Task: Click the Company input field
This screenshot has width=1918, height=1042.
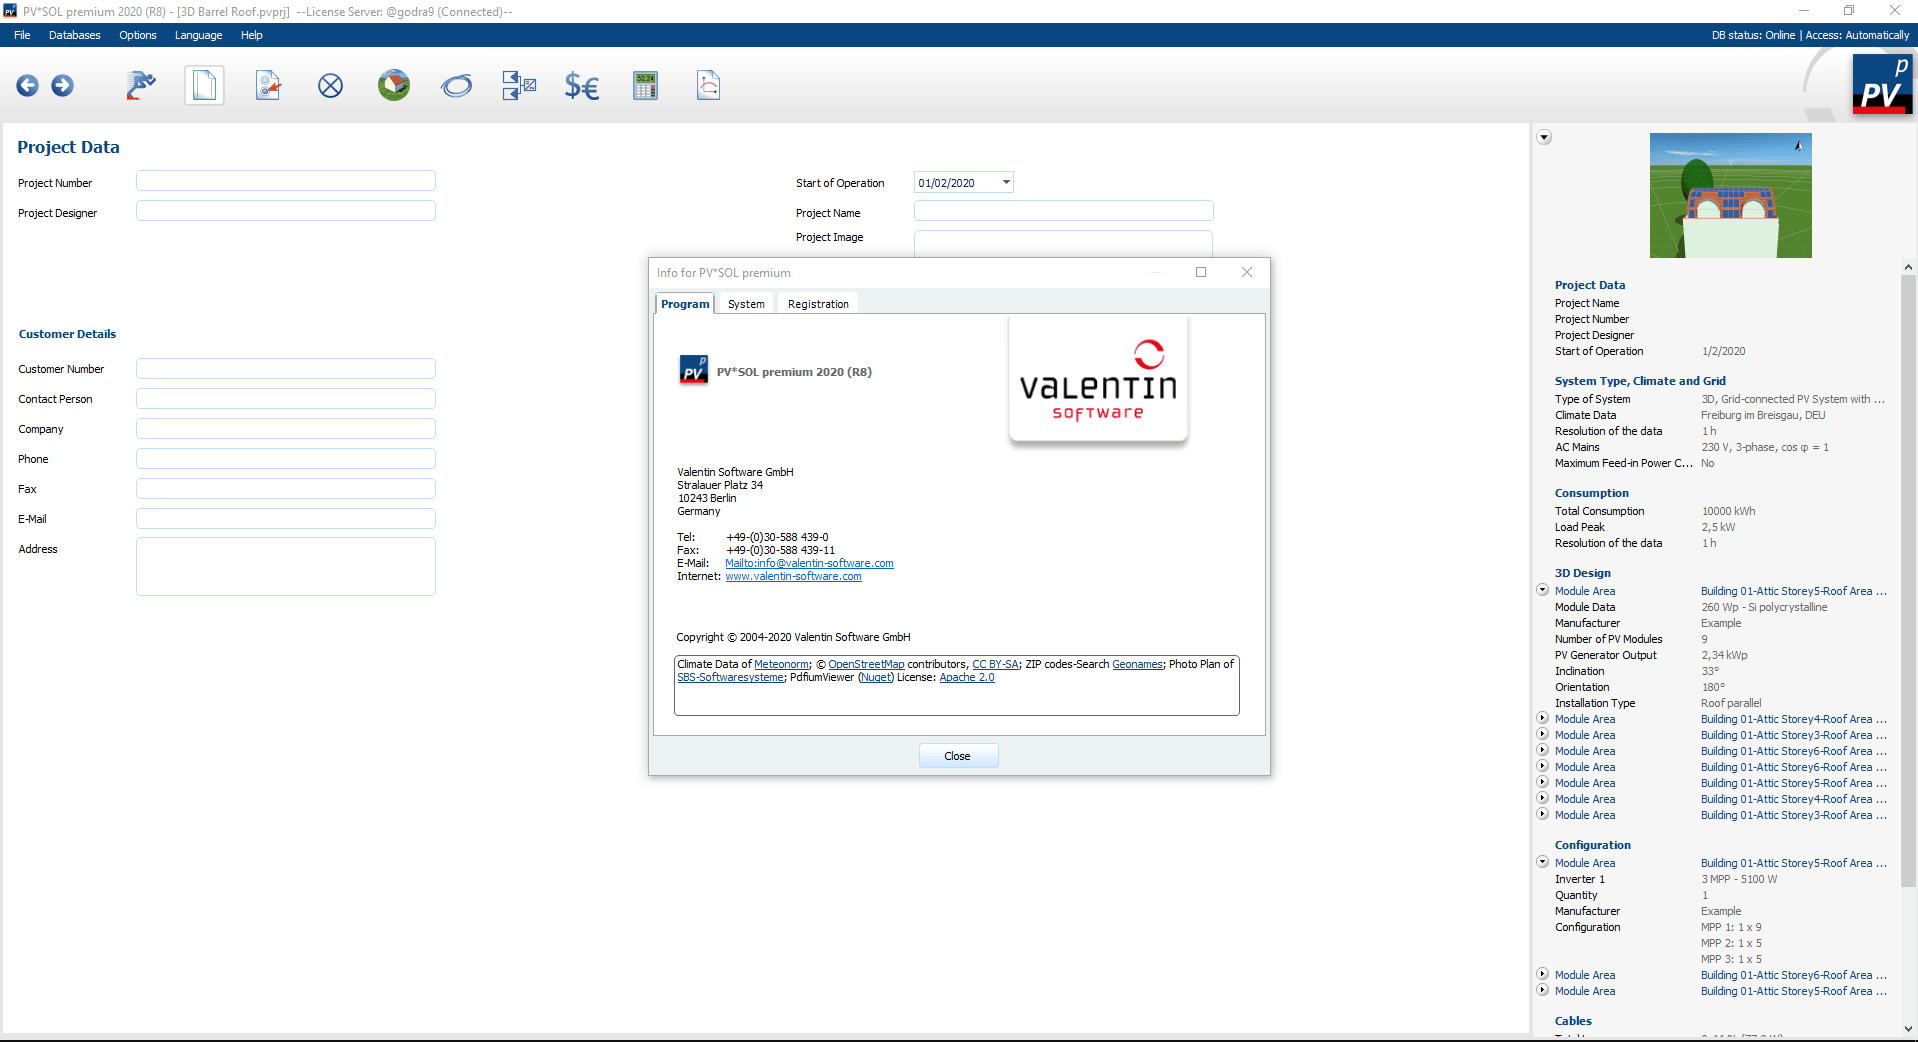Action: coord(286,429)
